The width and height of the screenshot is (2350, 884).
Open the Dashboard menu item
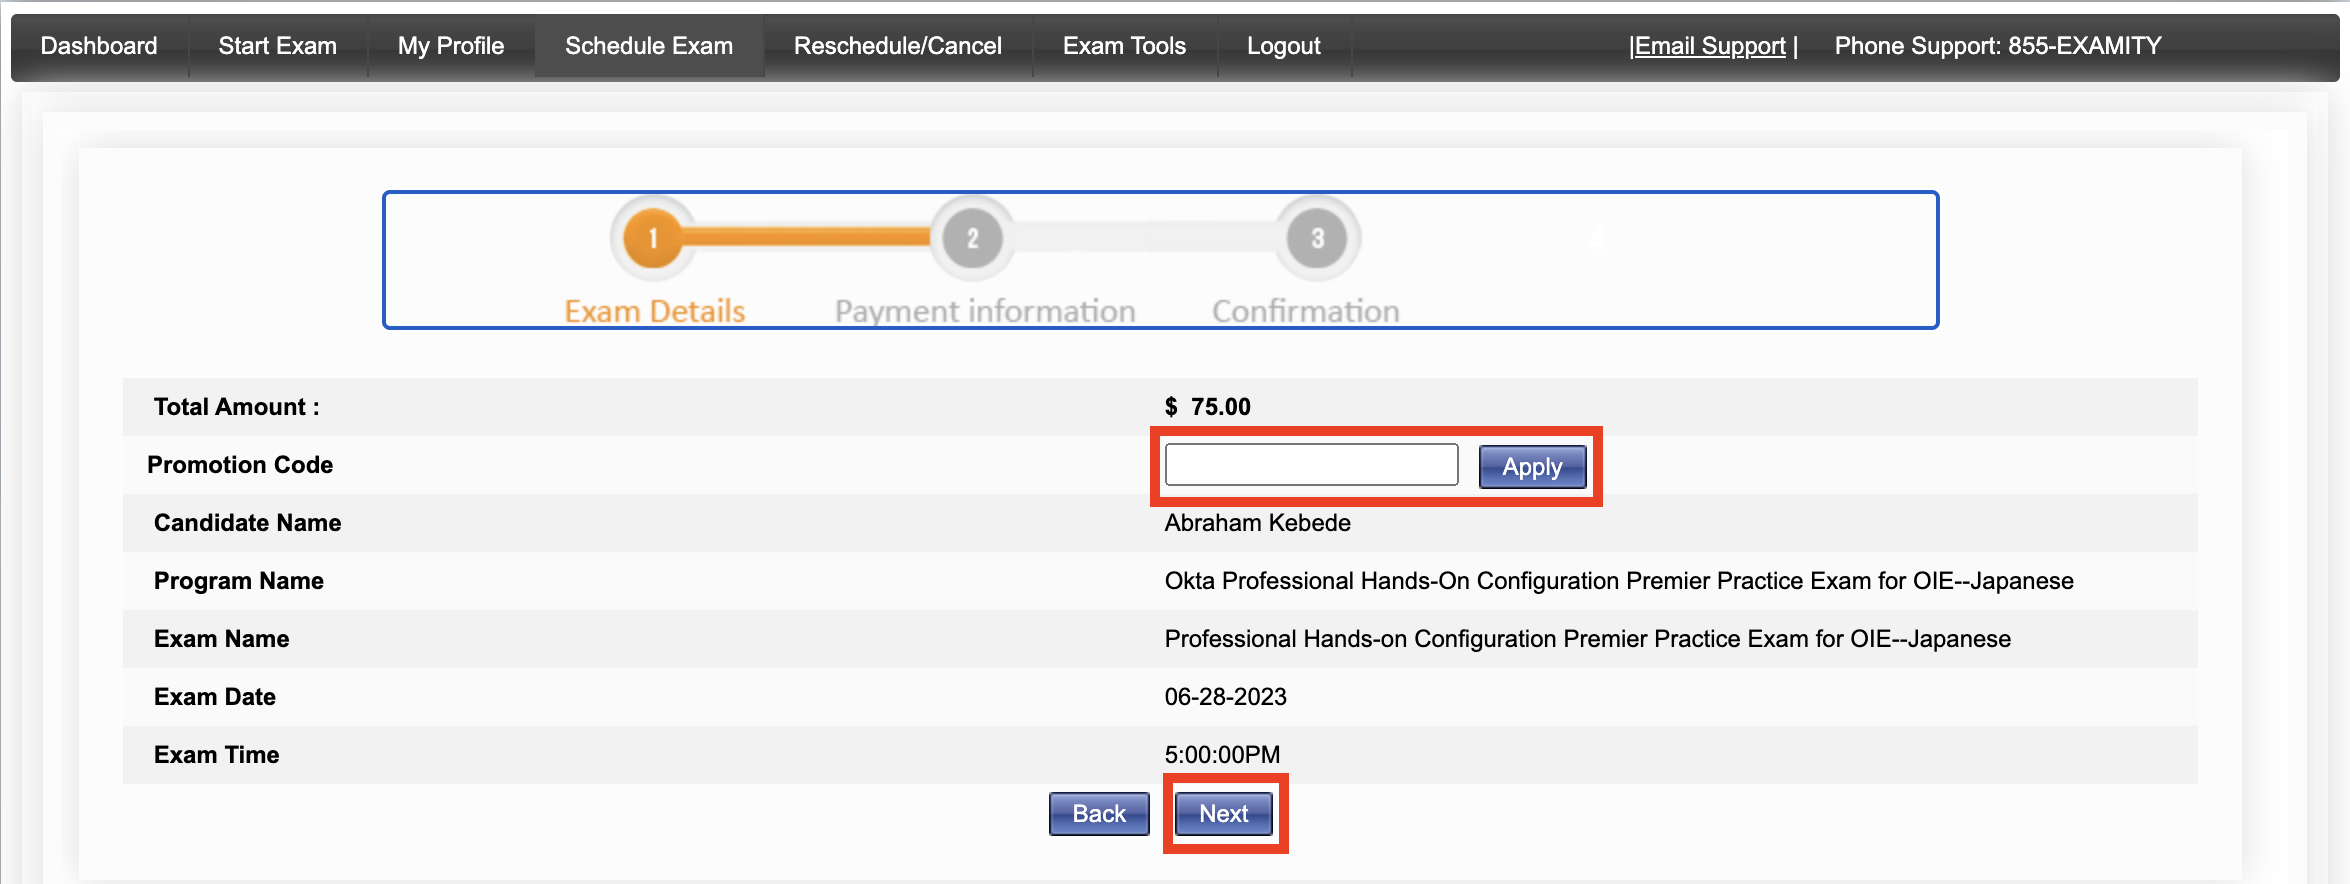[99, 46]
